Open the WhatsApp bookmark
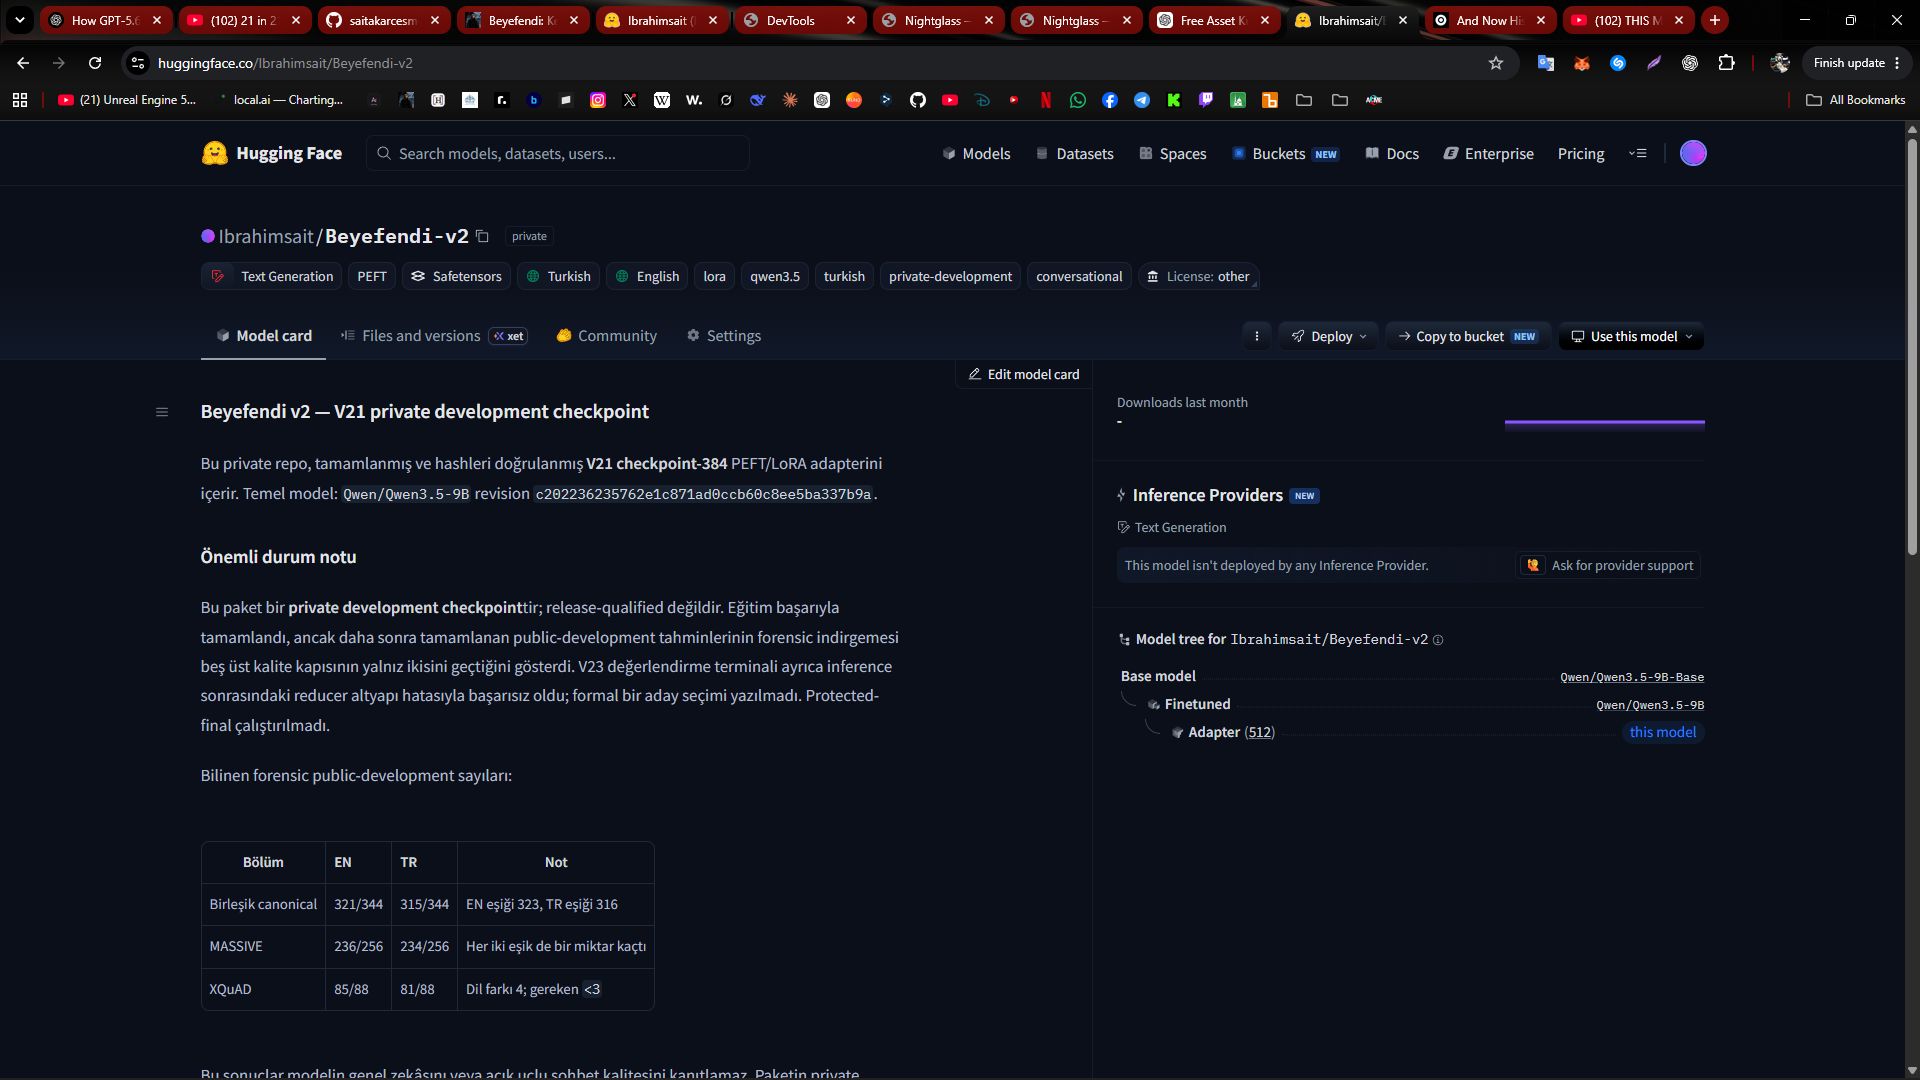Viewport: 1920px width, 1080px height. click(1078, 100)
